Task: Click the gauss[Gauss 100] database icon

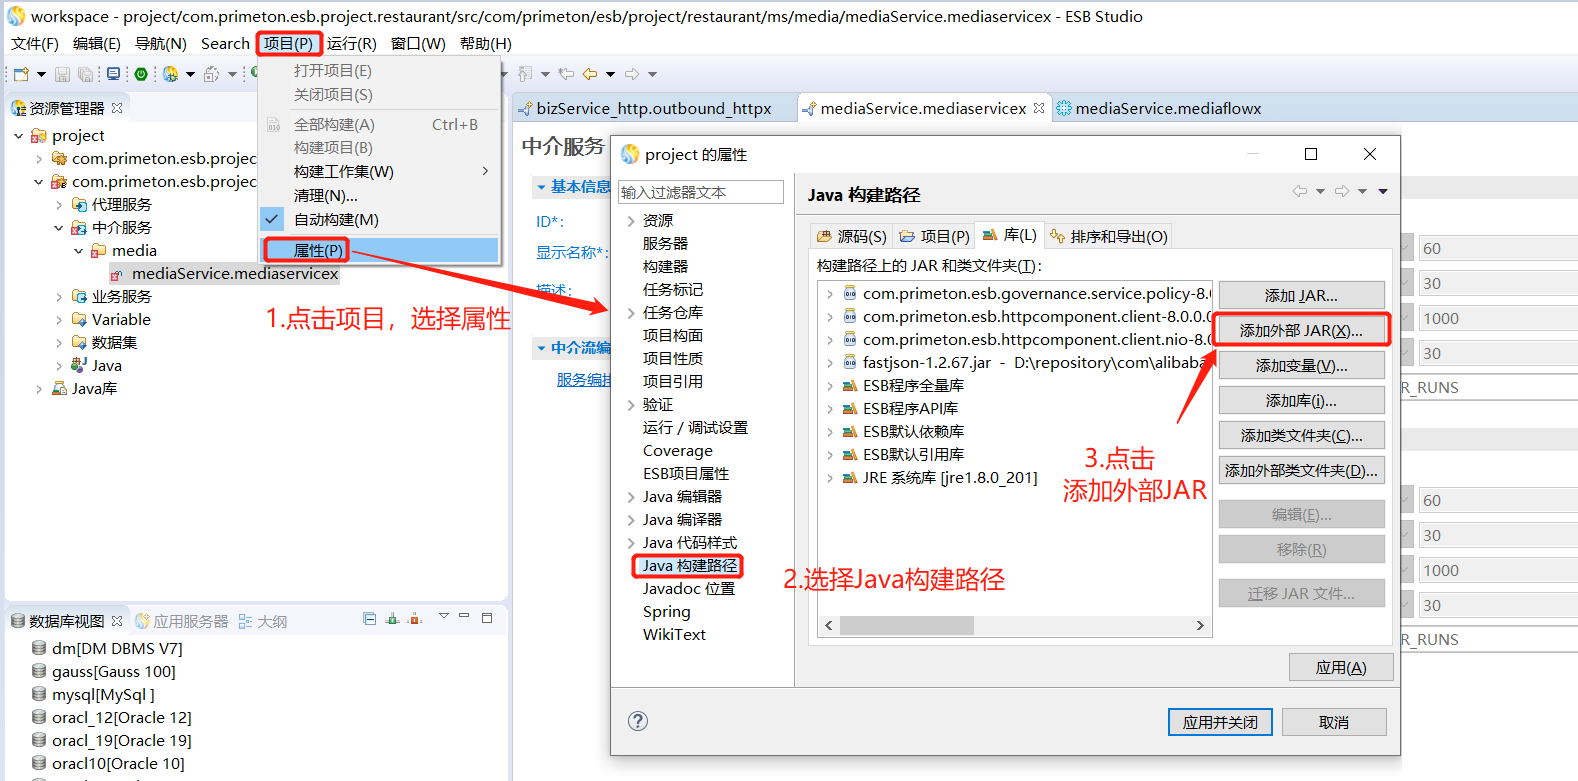Action: coord(39,671)
